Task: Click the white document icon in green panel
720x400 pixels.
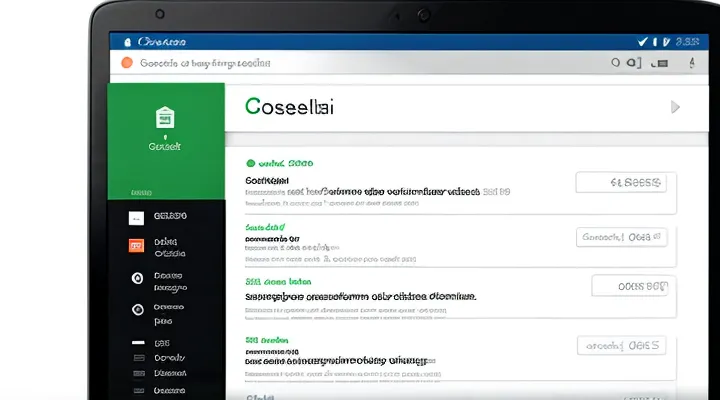Action: tap(163, 118)
